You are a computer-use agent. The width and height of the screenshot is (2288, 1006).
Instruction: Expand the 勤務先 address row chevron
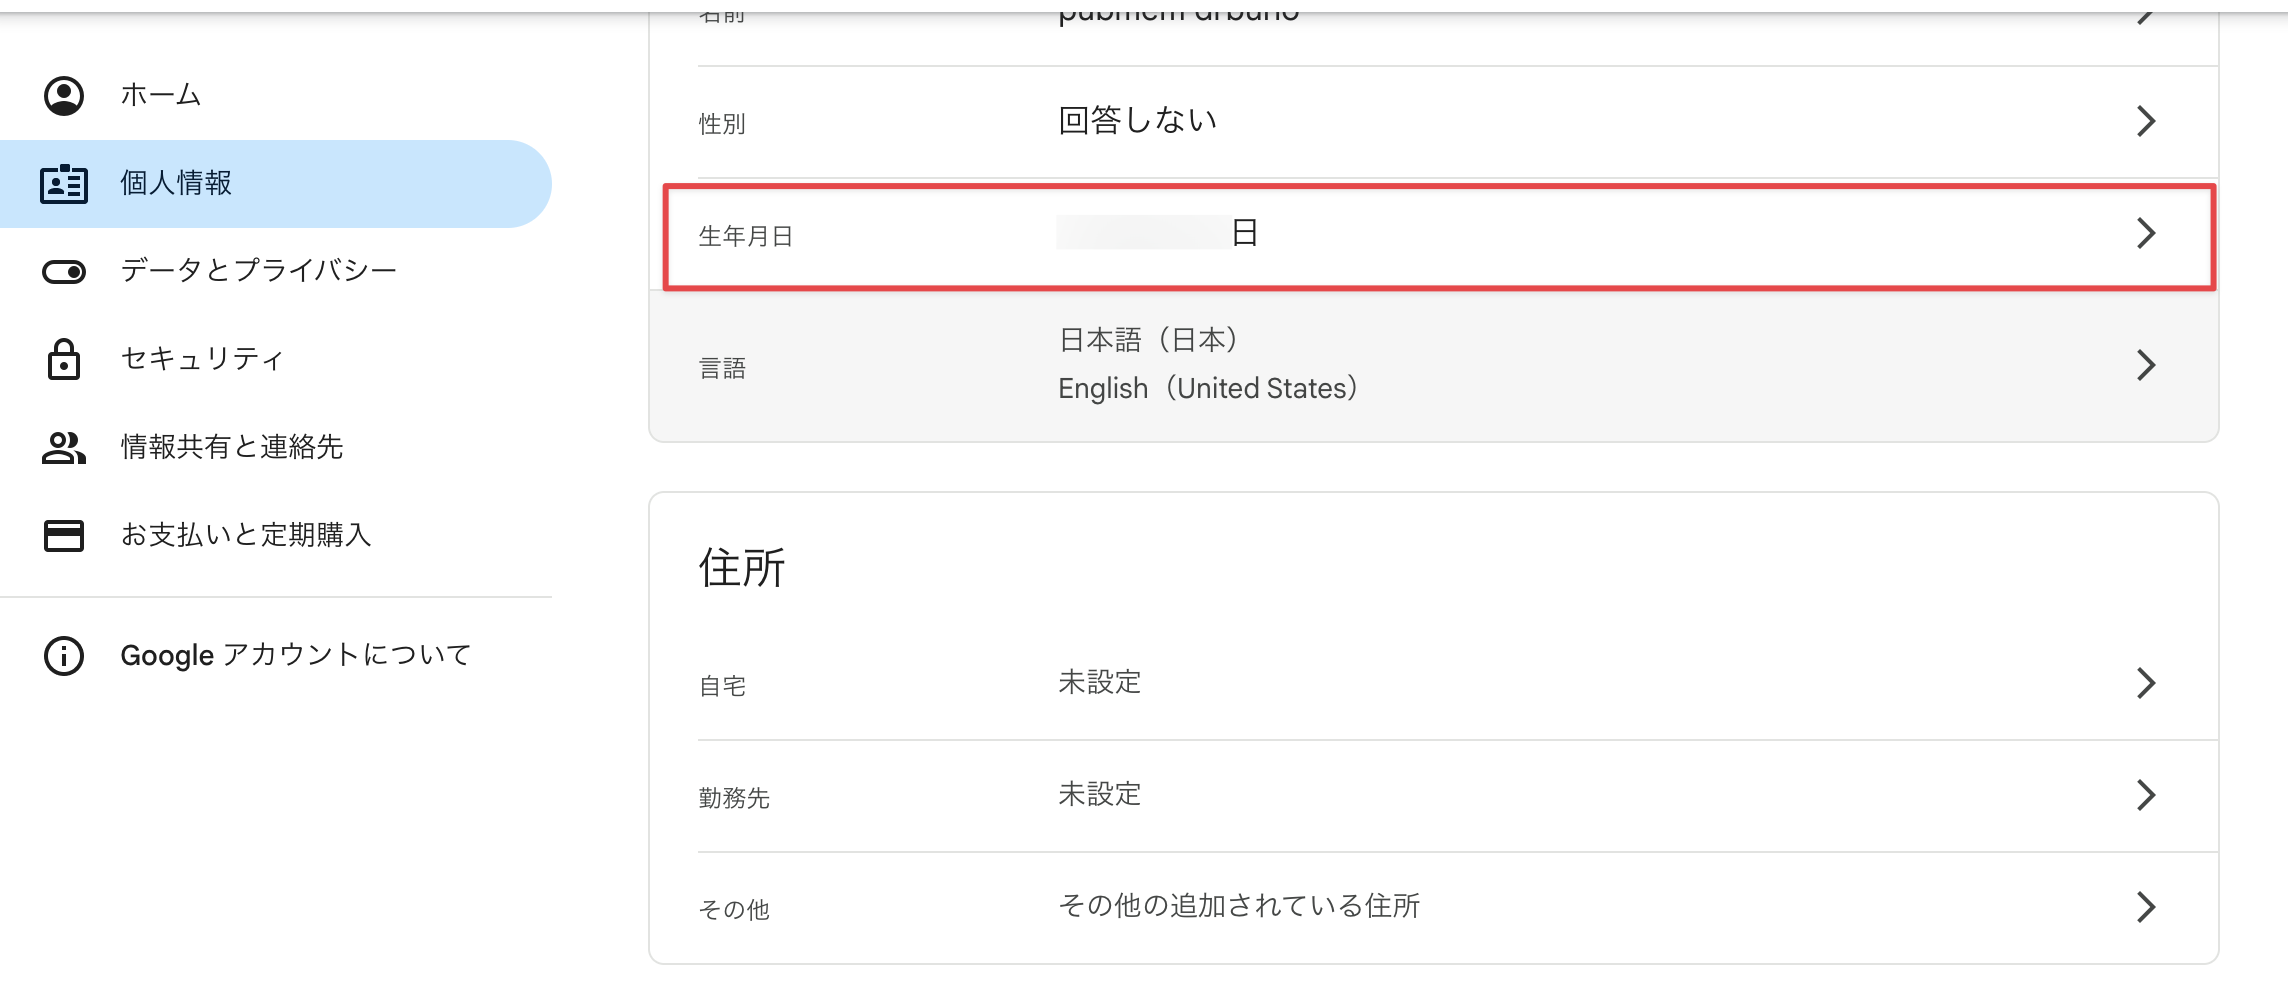2146,796
